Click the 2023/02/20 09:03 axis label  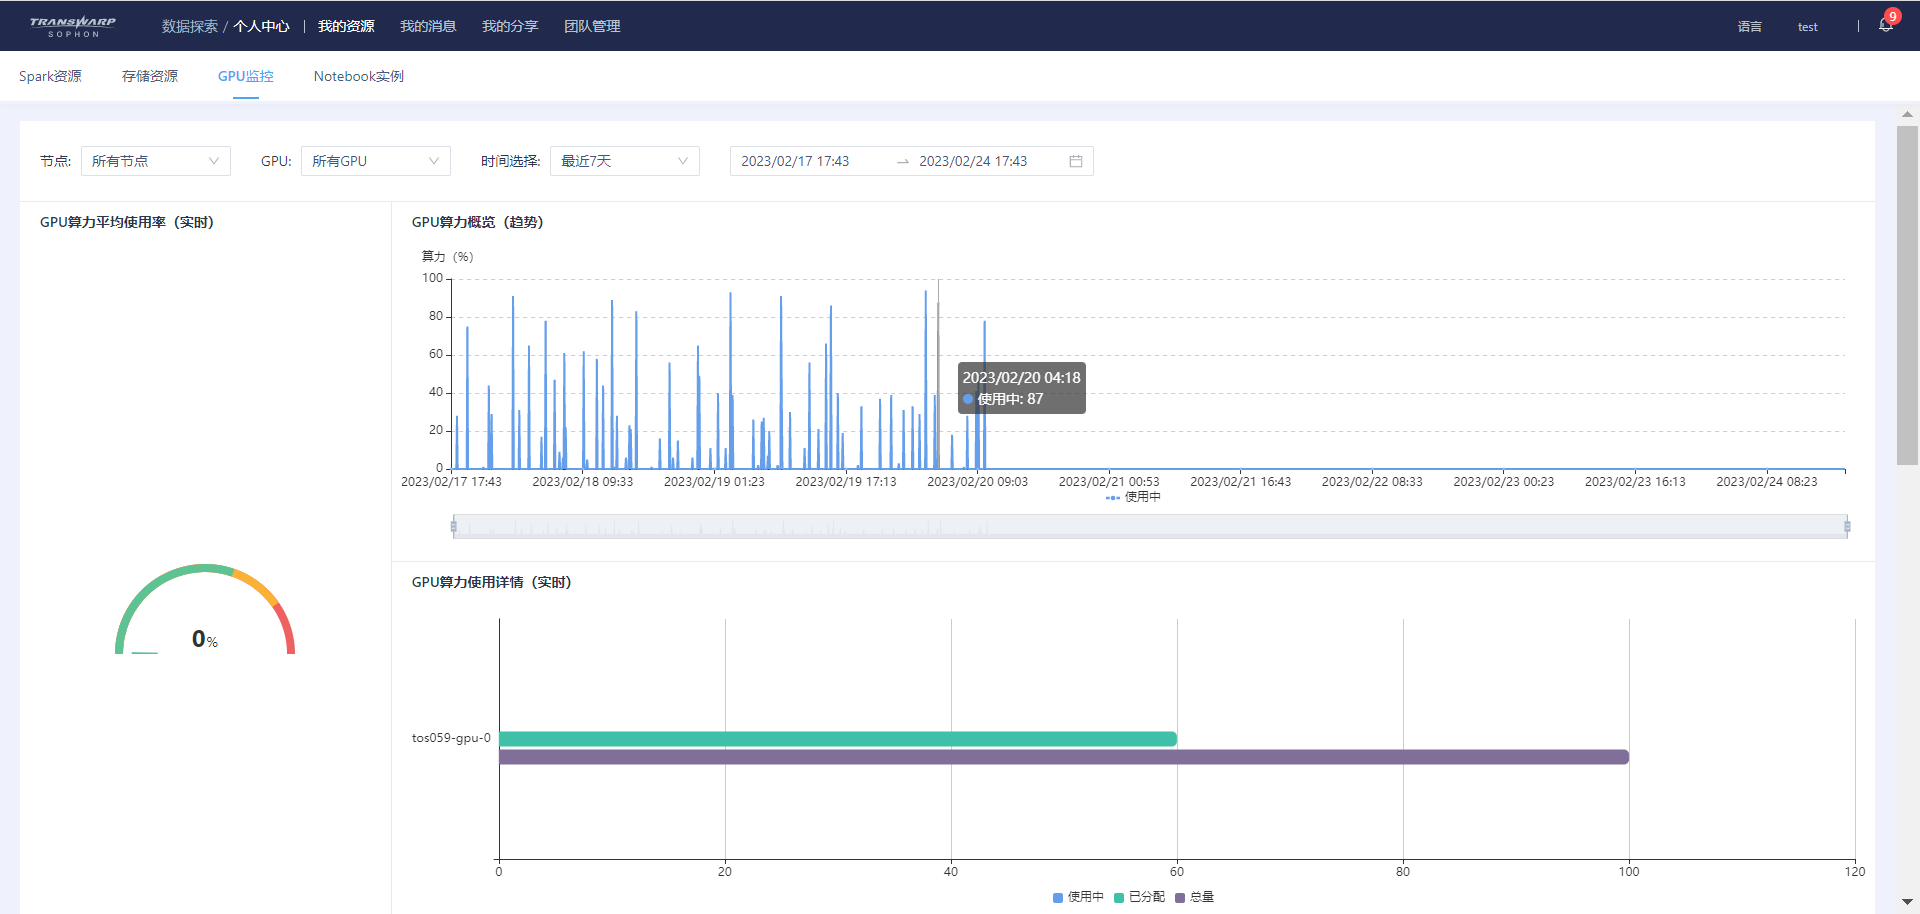click(977, 482)
